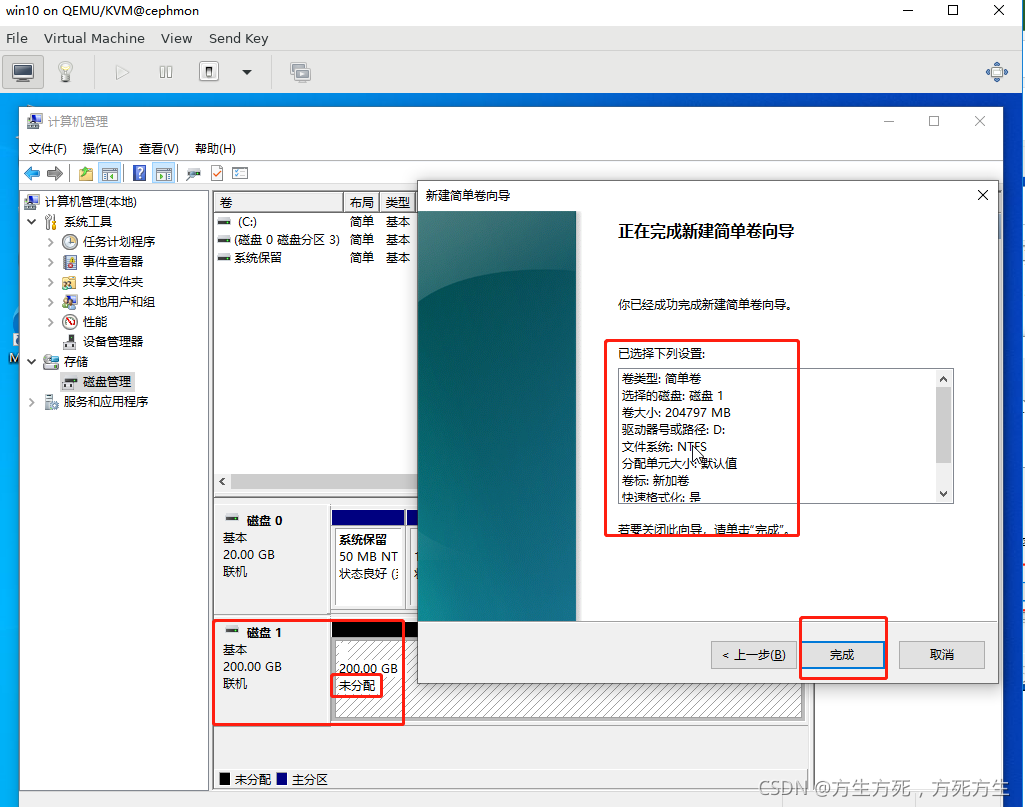Toggle the console tree pane icon

(110, 172)
